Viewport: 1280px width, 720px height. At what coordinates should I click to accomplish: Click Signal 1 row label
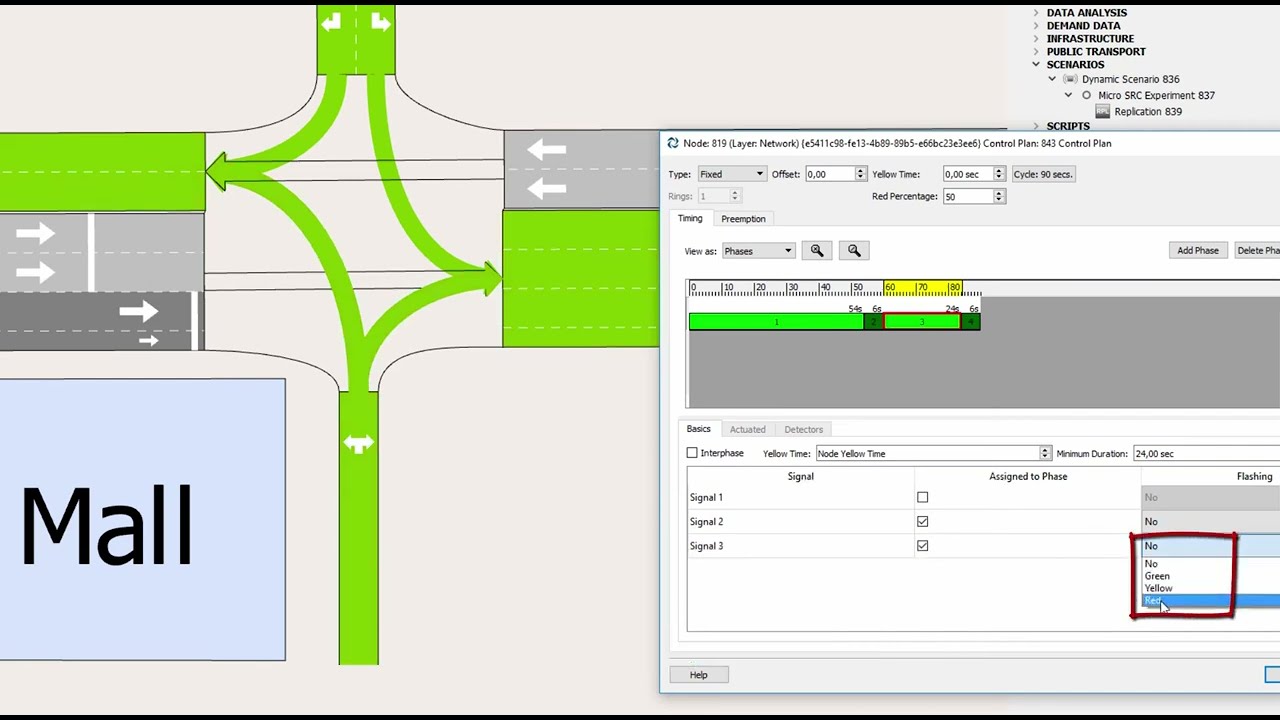[x=706, y=497]
